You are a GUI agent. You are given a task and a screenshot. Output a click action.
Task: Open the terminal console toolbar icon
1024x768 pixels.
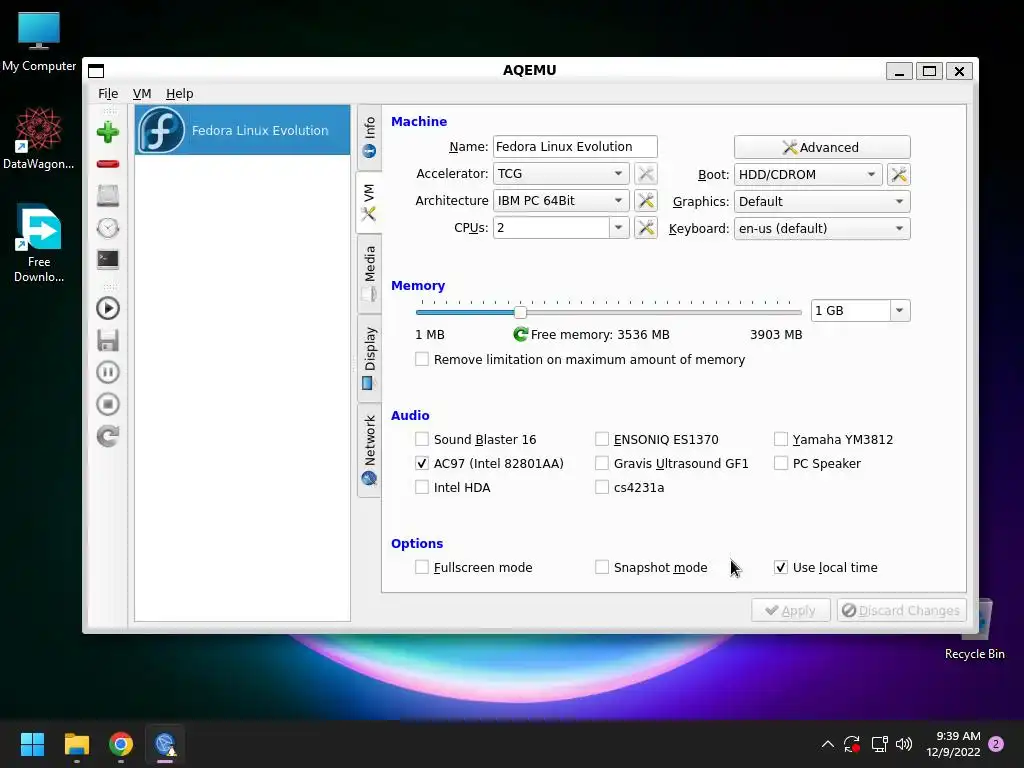pyautogui.click(x=108, y=259)
